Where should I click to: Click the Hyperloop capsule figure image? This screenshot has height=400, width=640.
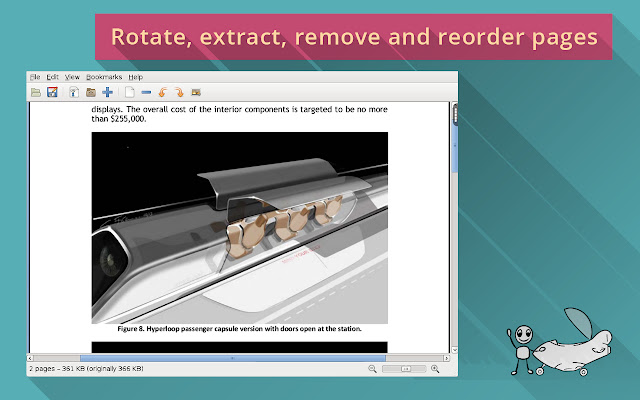pos(239,227)
